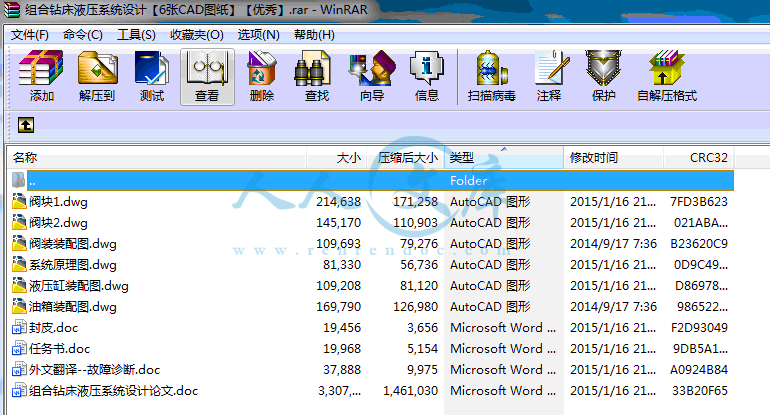Select file name 阀装装配图.dwg

73,244
